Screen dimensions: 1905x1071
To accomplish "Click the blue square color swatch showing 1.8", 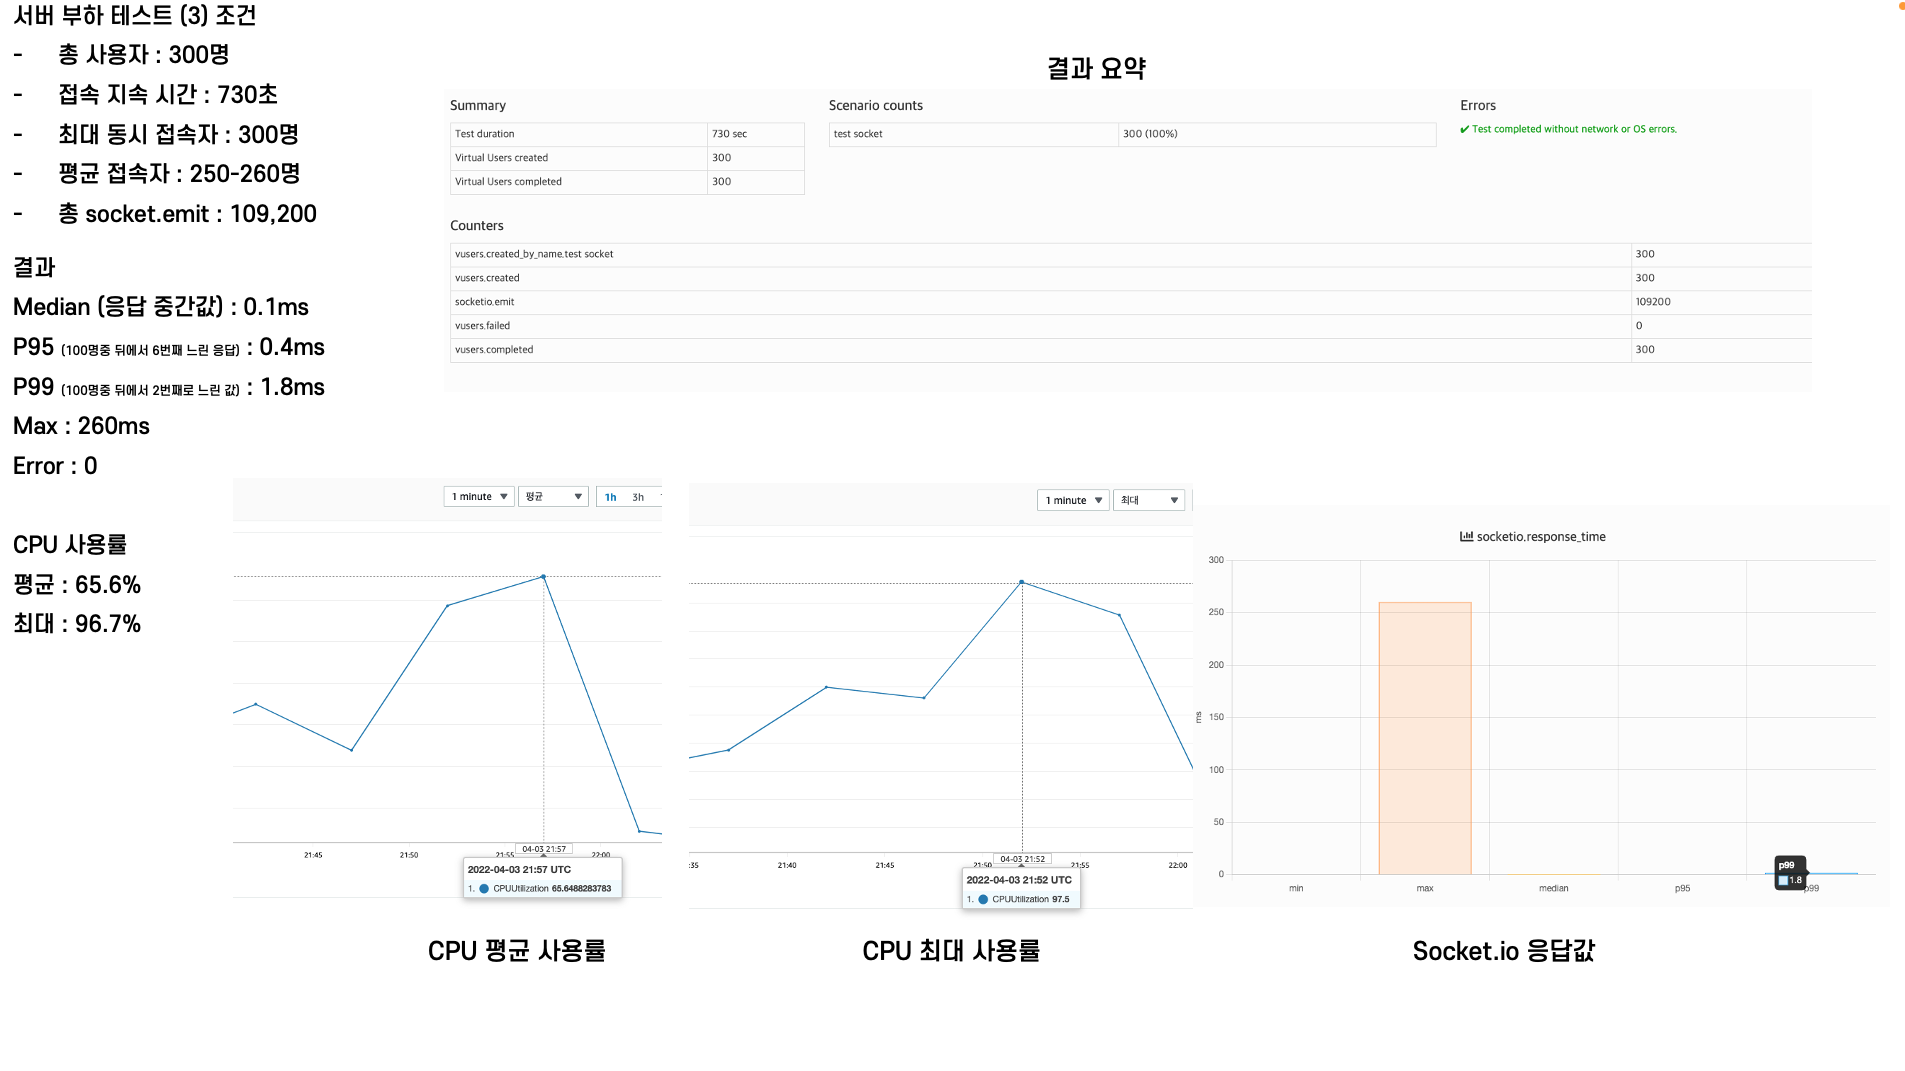I will 1783,878.
